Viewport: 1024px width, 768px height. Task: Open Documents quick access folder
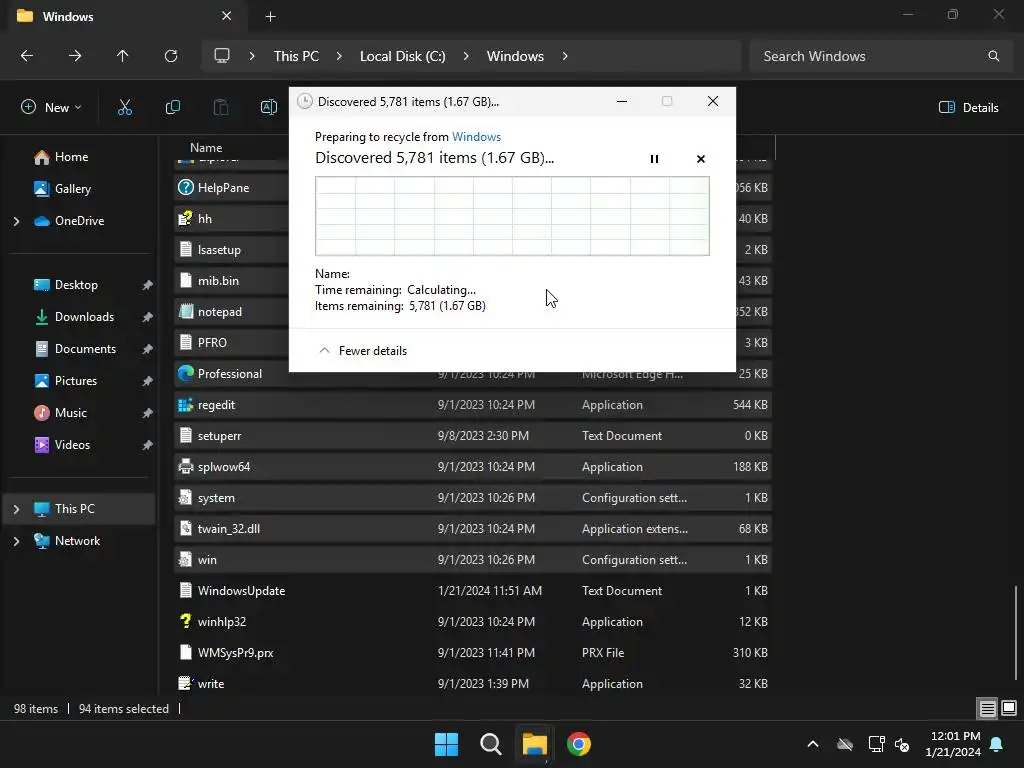click(74, 349)
